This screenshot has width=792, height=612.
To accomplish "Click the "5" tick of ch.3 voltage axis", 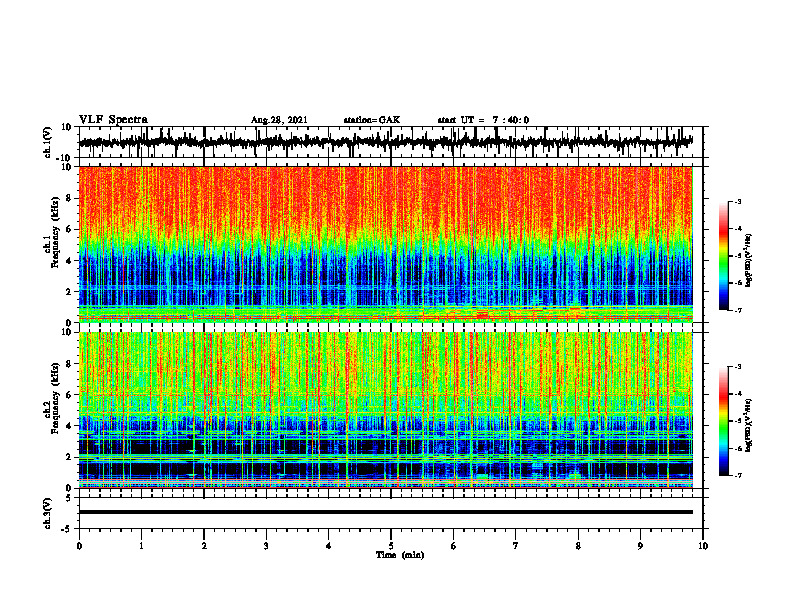I will 69,498.
